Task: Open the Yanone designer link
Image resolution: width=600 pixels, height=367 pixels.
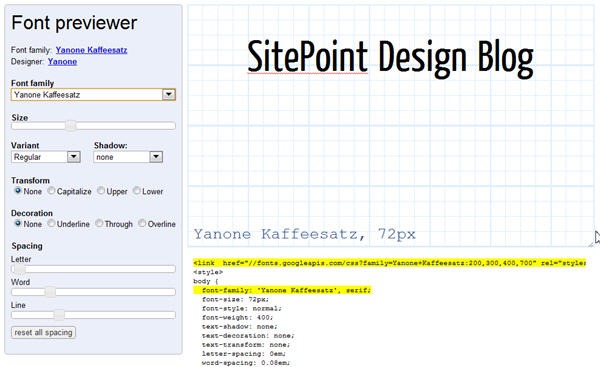Action: point(62,62)
